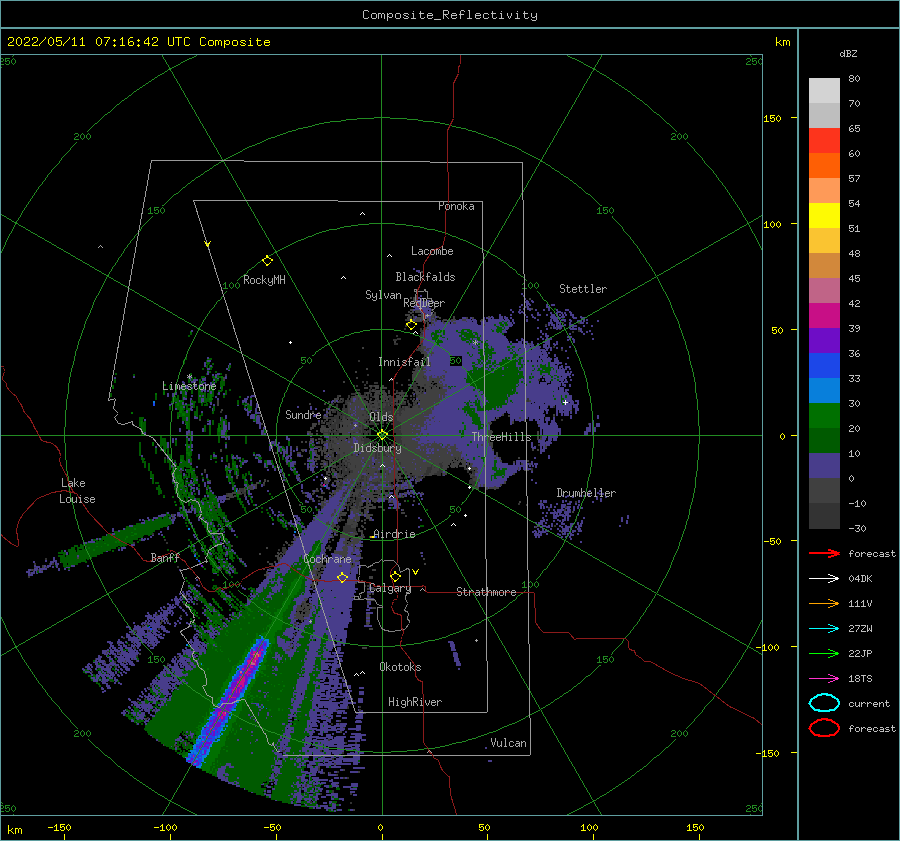Click the Vulcan town label
Viewport: 900px width, 841px height.
tap(509, 743)
